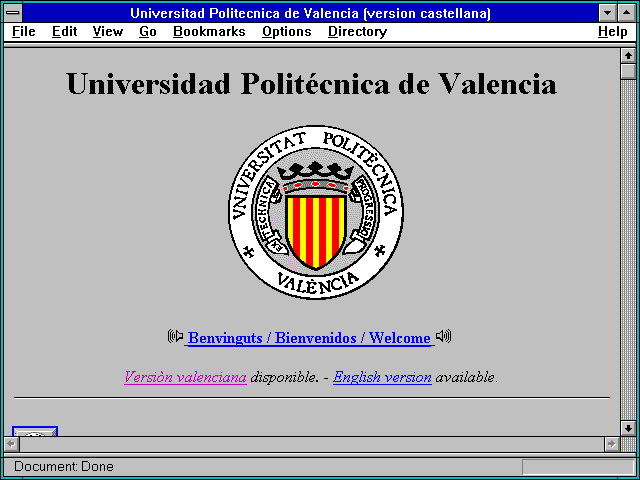
Task: Click the vertical scrollbar up arrow
Action: (x=628, y=56)
